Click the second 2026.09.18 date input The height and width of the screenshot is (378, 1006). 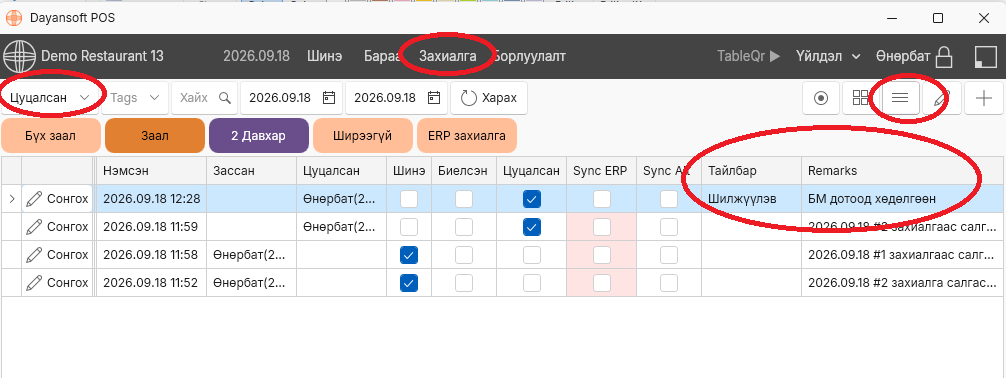click(396, 98)
